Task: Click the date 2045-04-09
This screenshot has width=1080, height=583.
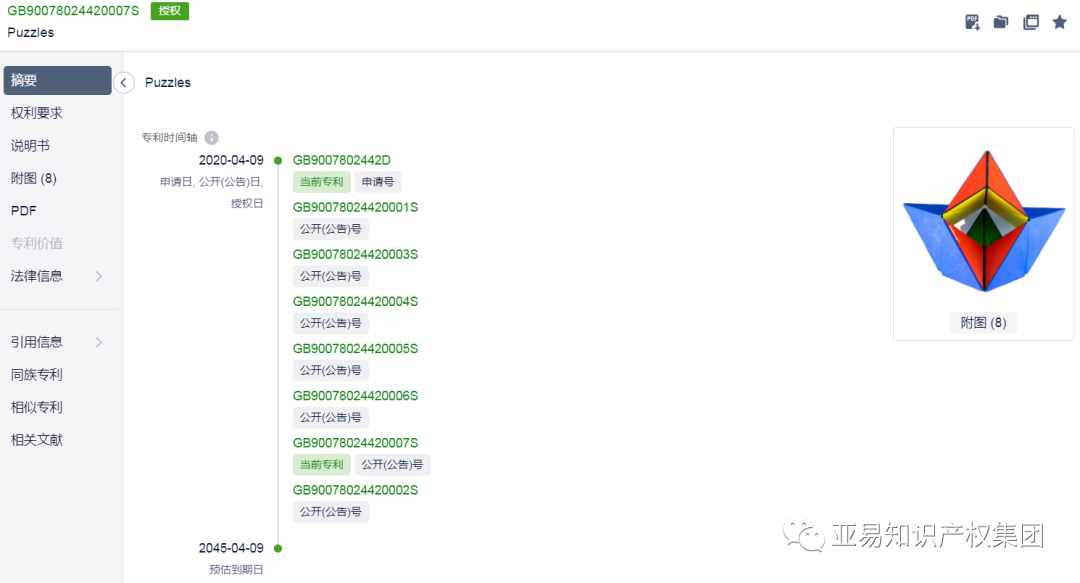Action: click(231, 548)
